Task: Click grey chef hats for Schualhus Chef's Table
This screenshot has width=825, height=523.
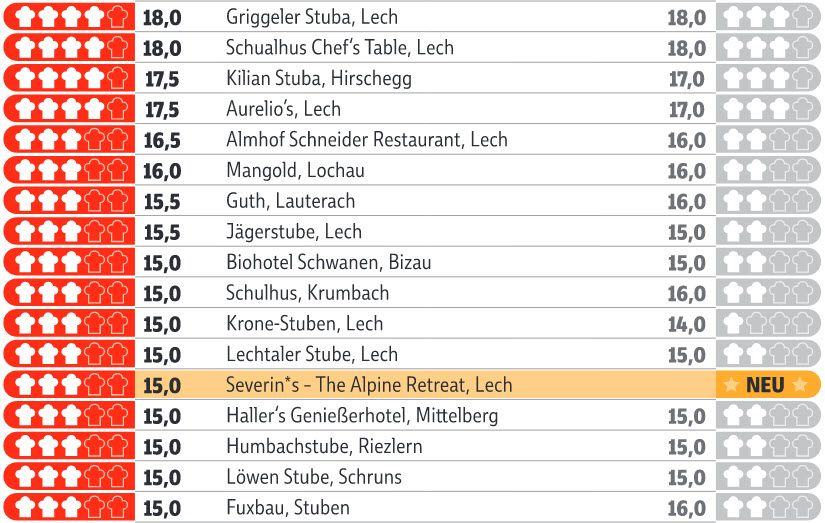Action: coord(768,47)
